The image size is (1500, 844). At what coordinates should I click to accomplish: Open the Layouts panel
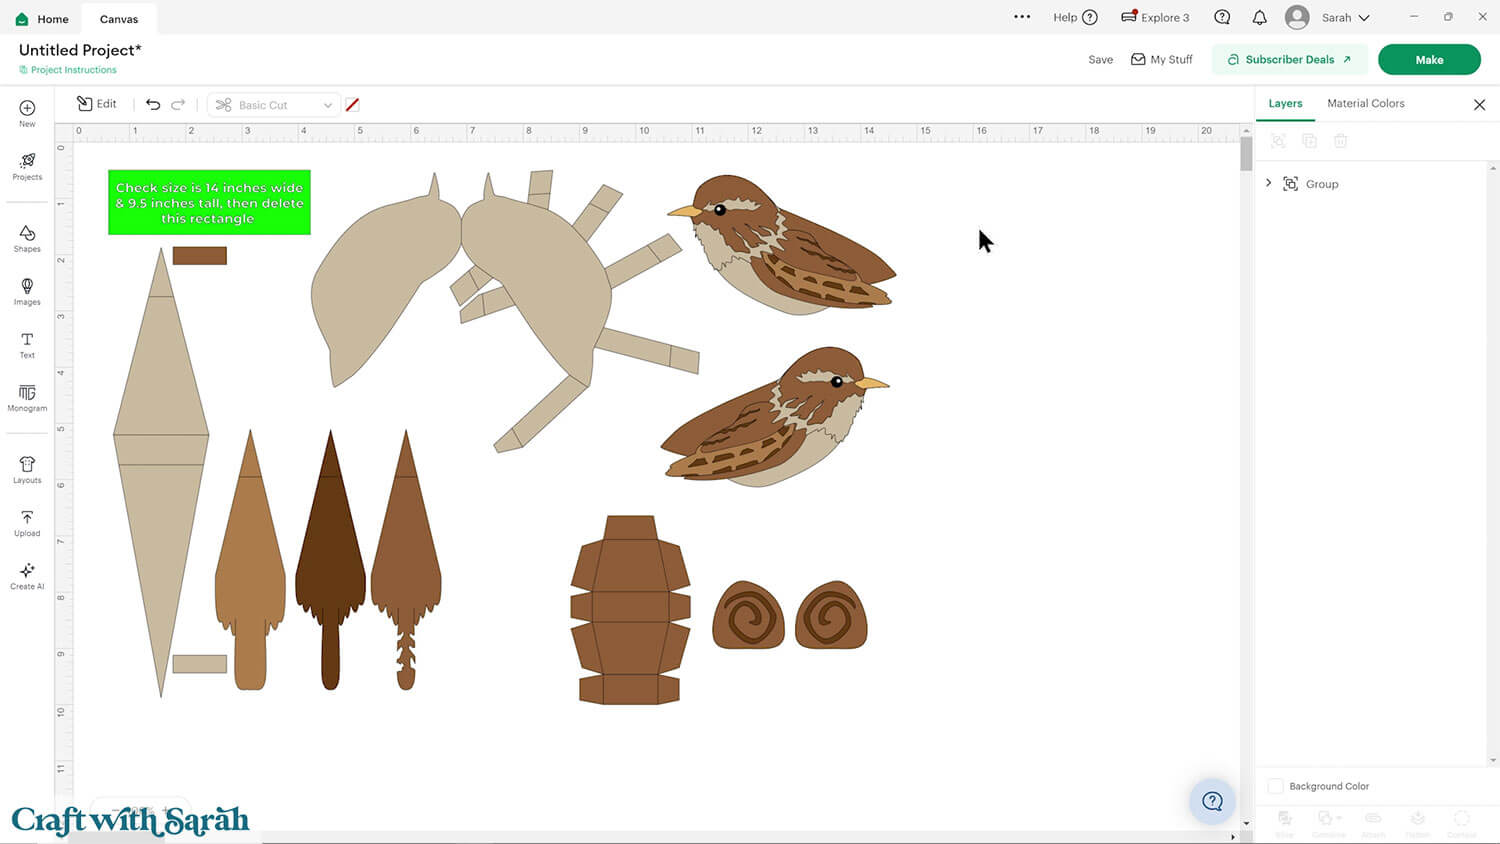pyautogui.click(x=27, y=469)
